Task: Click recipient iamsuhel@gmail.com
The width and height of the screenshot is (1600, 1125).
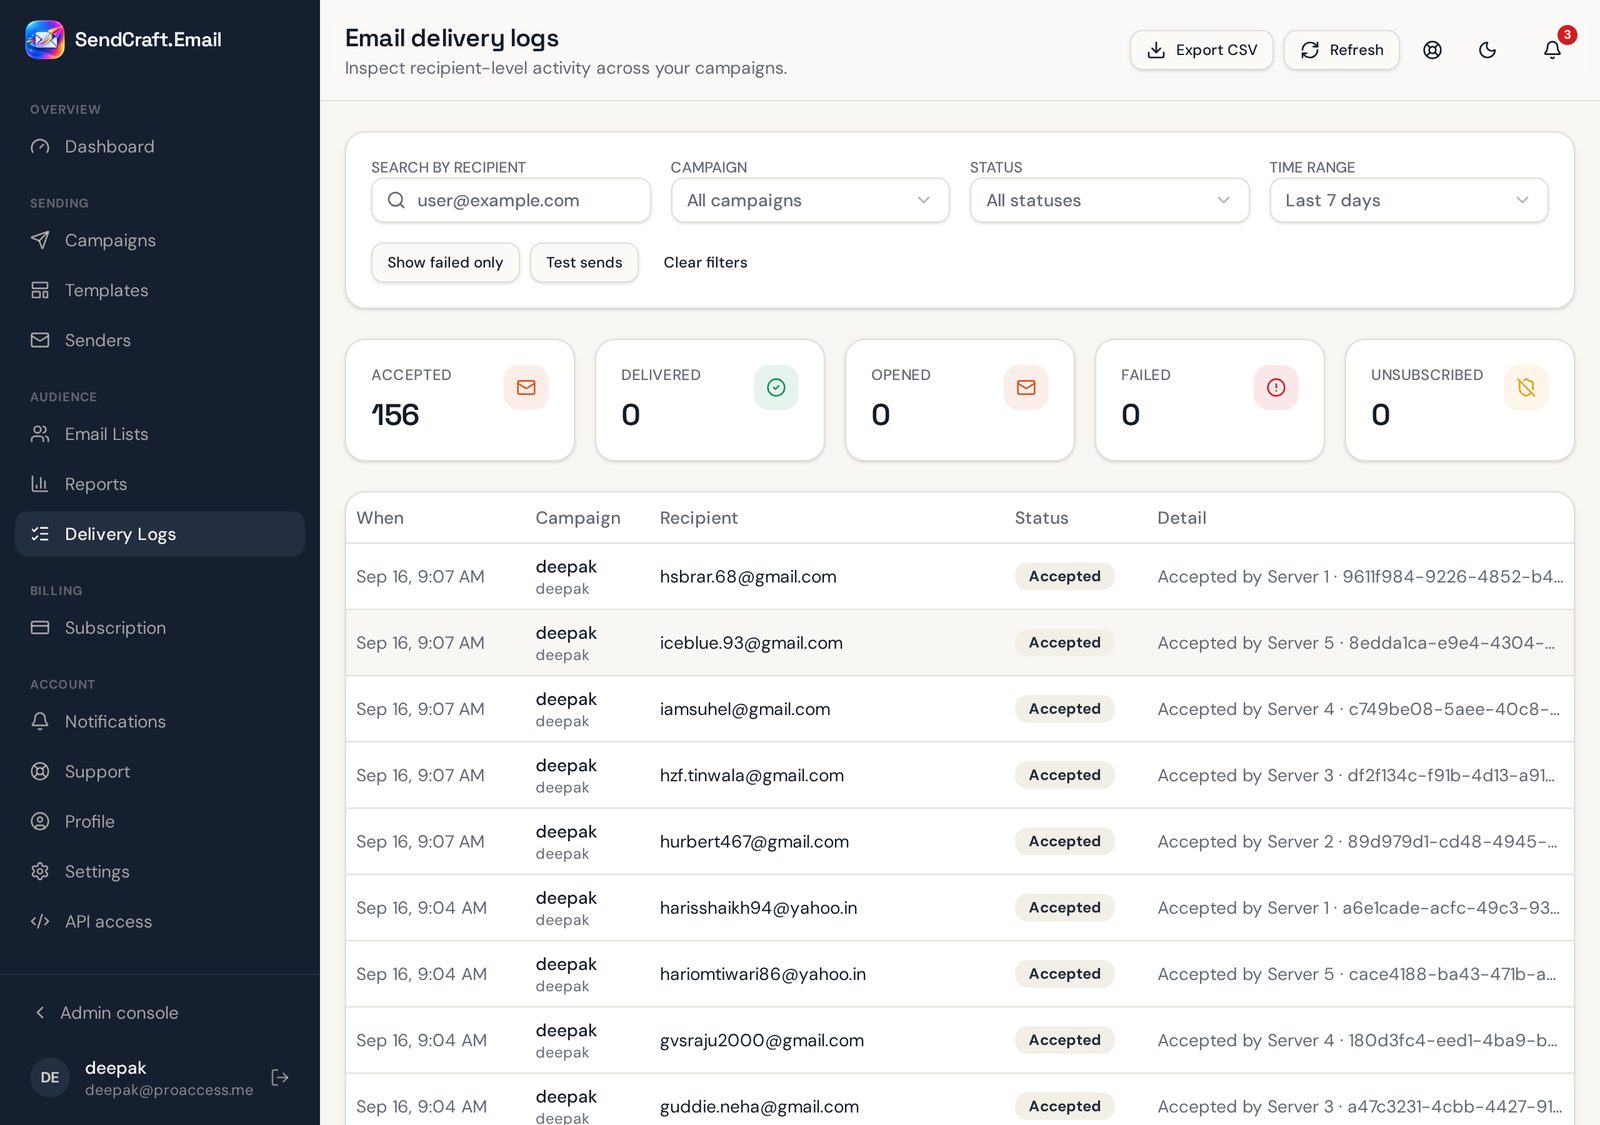Action: click(x=745, y=709)
